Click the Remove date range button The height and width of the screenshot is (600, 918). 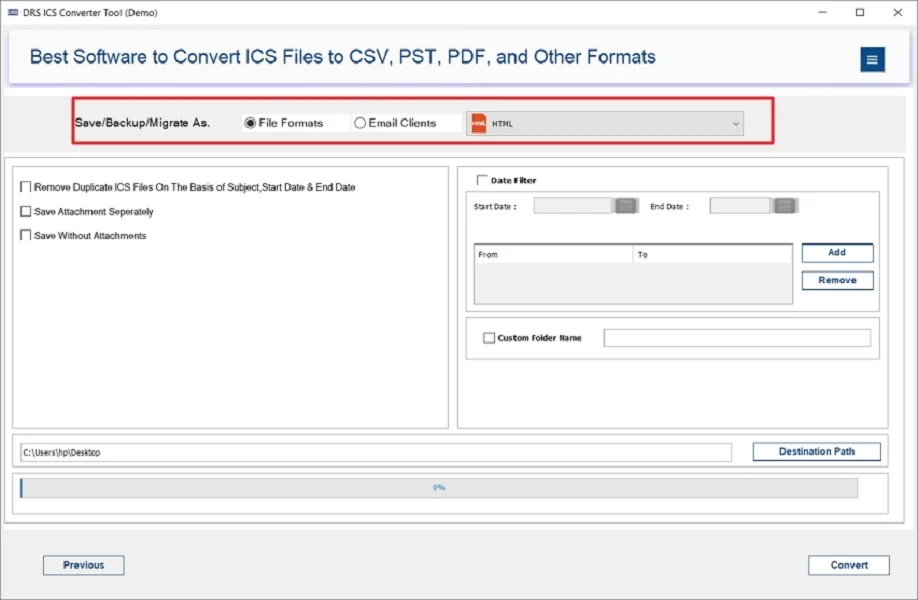[x=837, y=280]
